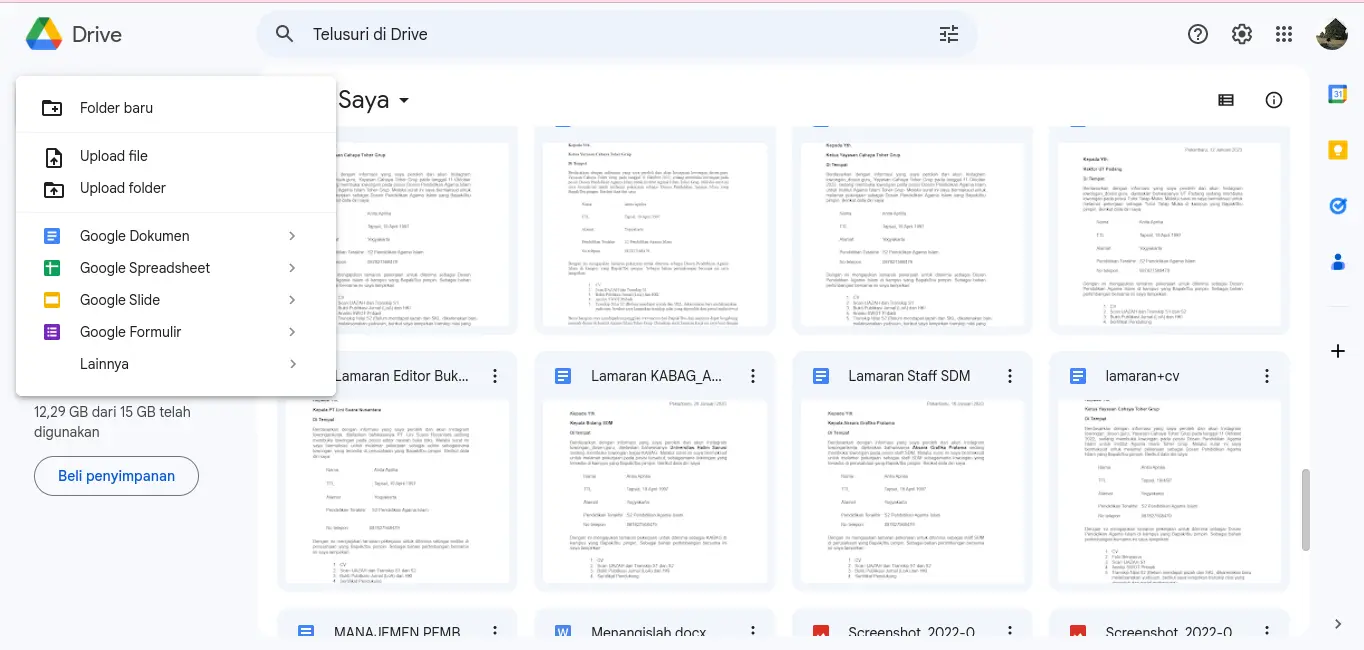Open Contacts side panel
This screenshot has height=650, width=1364.
1338,262
